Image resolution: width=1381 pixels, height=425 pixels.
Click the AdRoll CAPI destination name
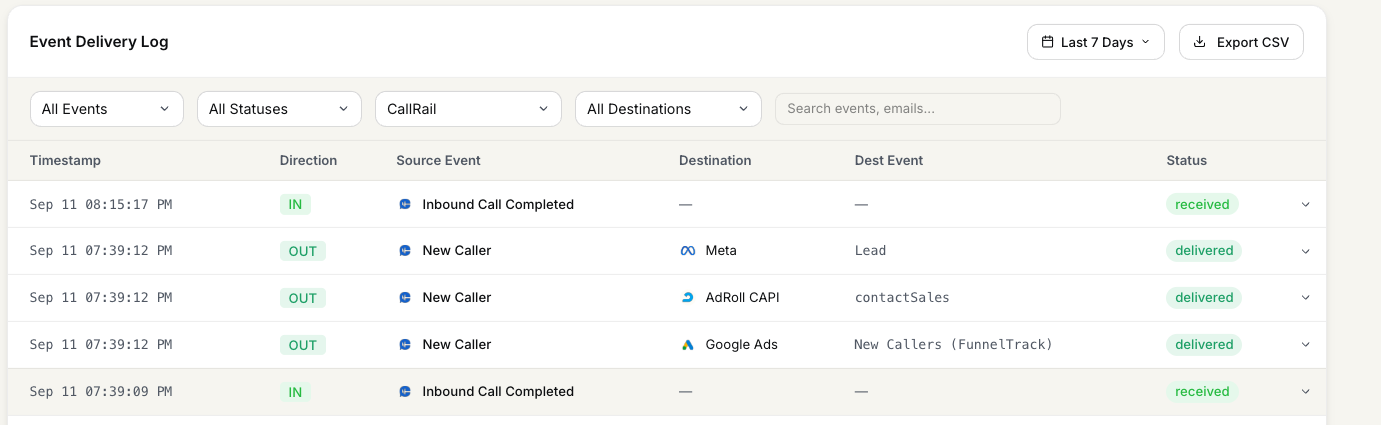pos(743,298)
